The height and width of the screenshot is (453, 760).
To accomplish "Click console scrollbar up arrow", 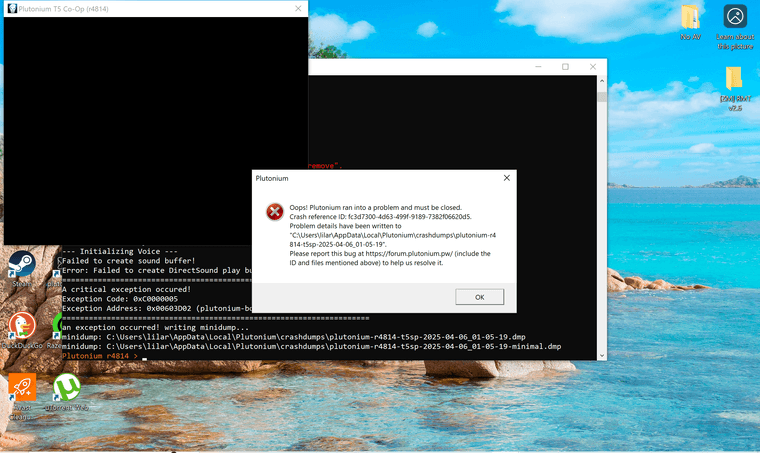I will 602,81.
